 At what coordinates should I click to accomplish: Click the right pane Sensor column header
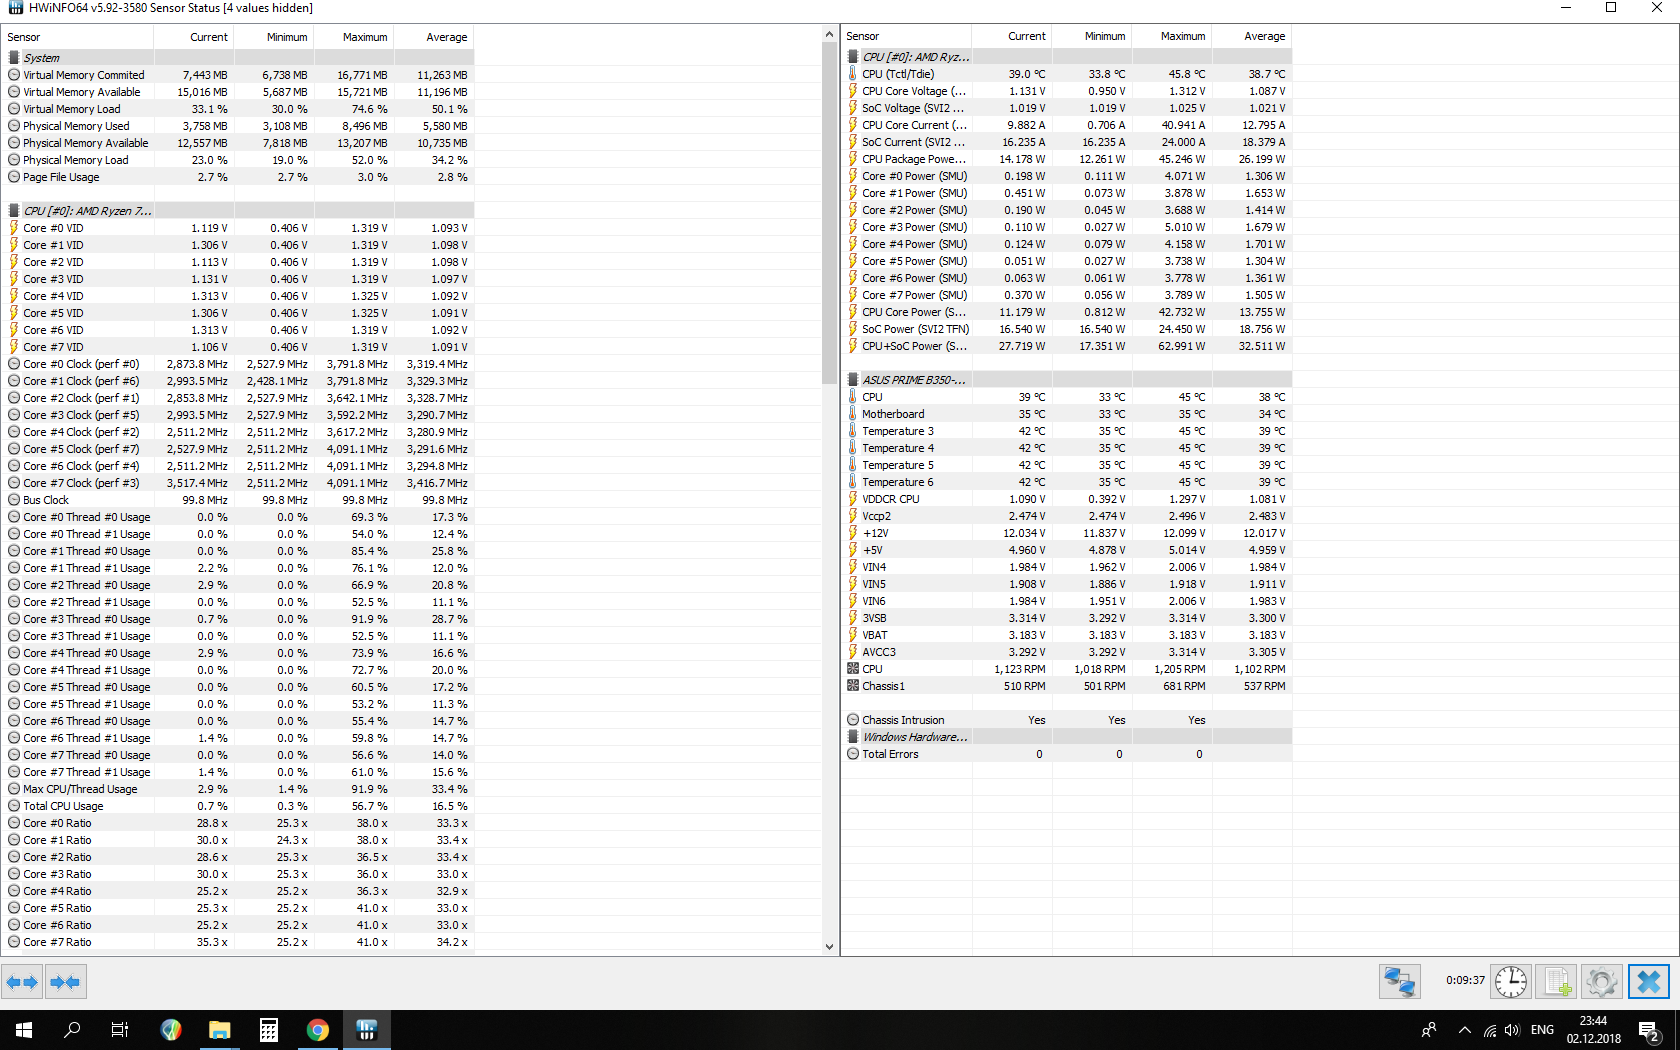coord(906,36)
